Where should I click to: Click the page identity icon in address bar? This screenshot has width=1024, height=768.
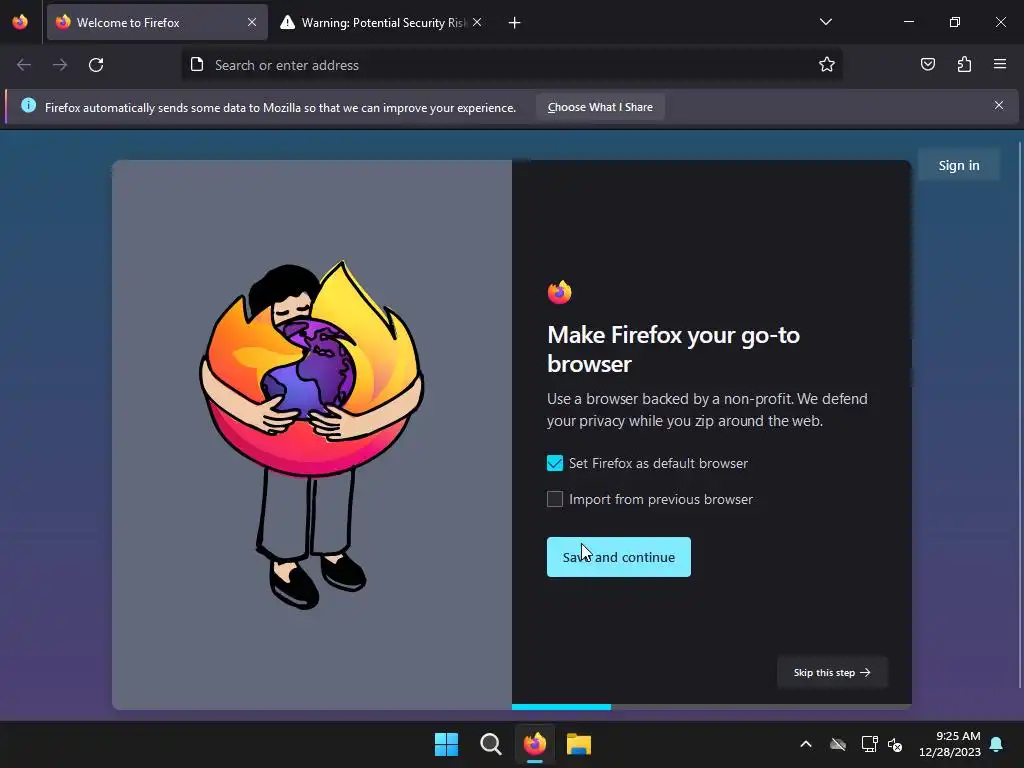click(x=197, y=64)
